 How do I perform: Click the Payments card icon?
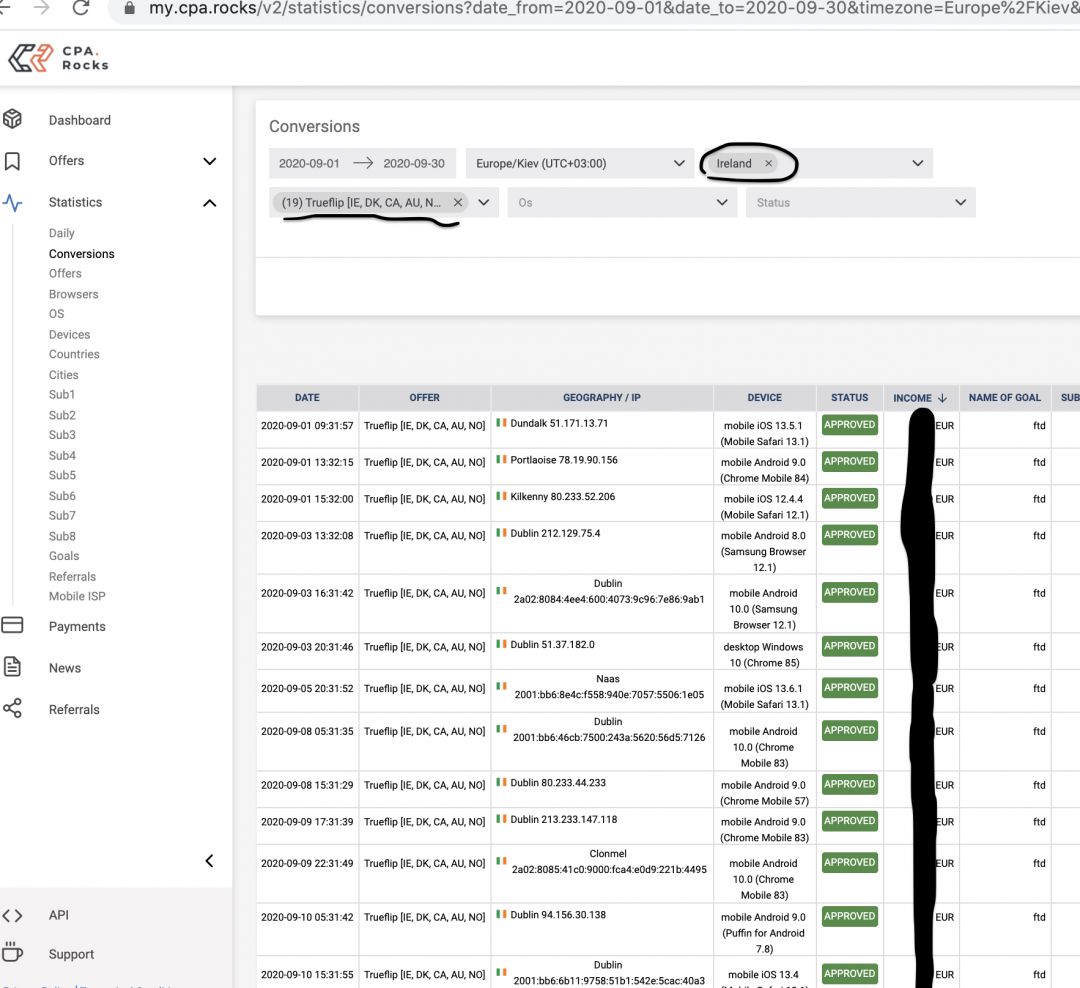(12, 626)
